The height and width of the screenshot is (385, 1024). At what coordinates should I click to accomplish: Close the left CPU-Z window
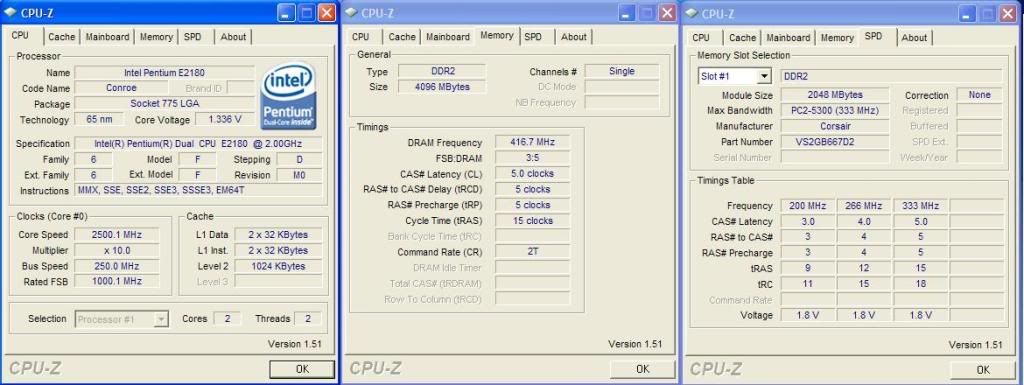[x=327, y=12]
